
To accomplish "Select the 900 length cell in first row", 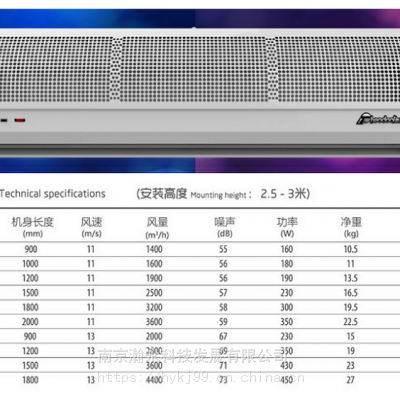I will [x=31, y=249].
